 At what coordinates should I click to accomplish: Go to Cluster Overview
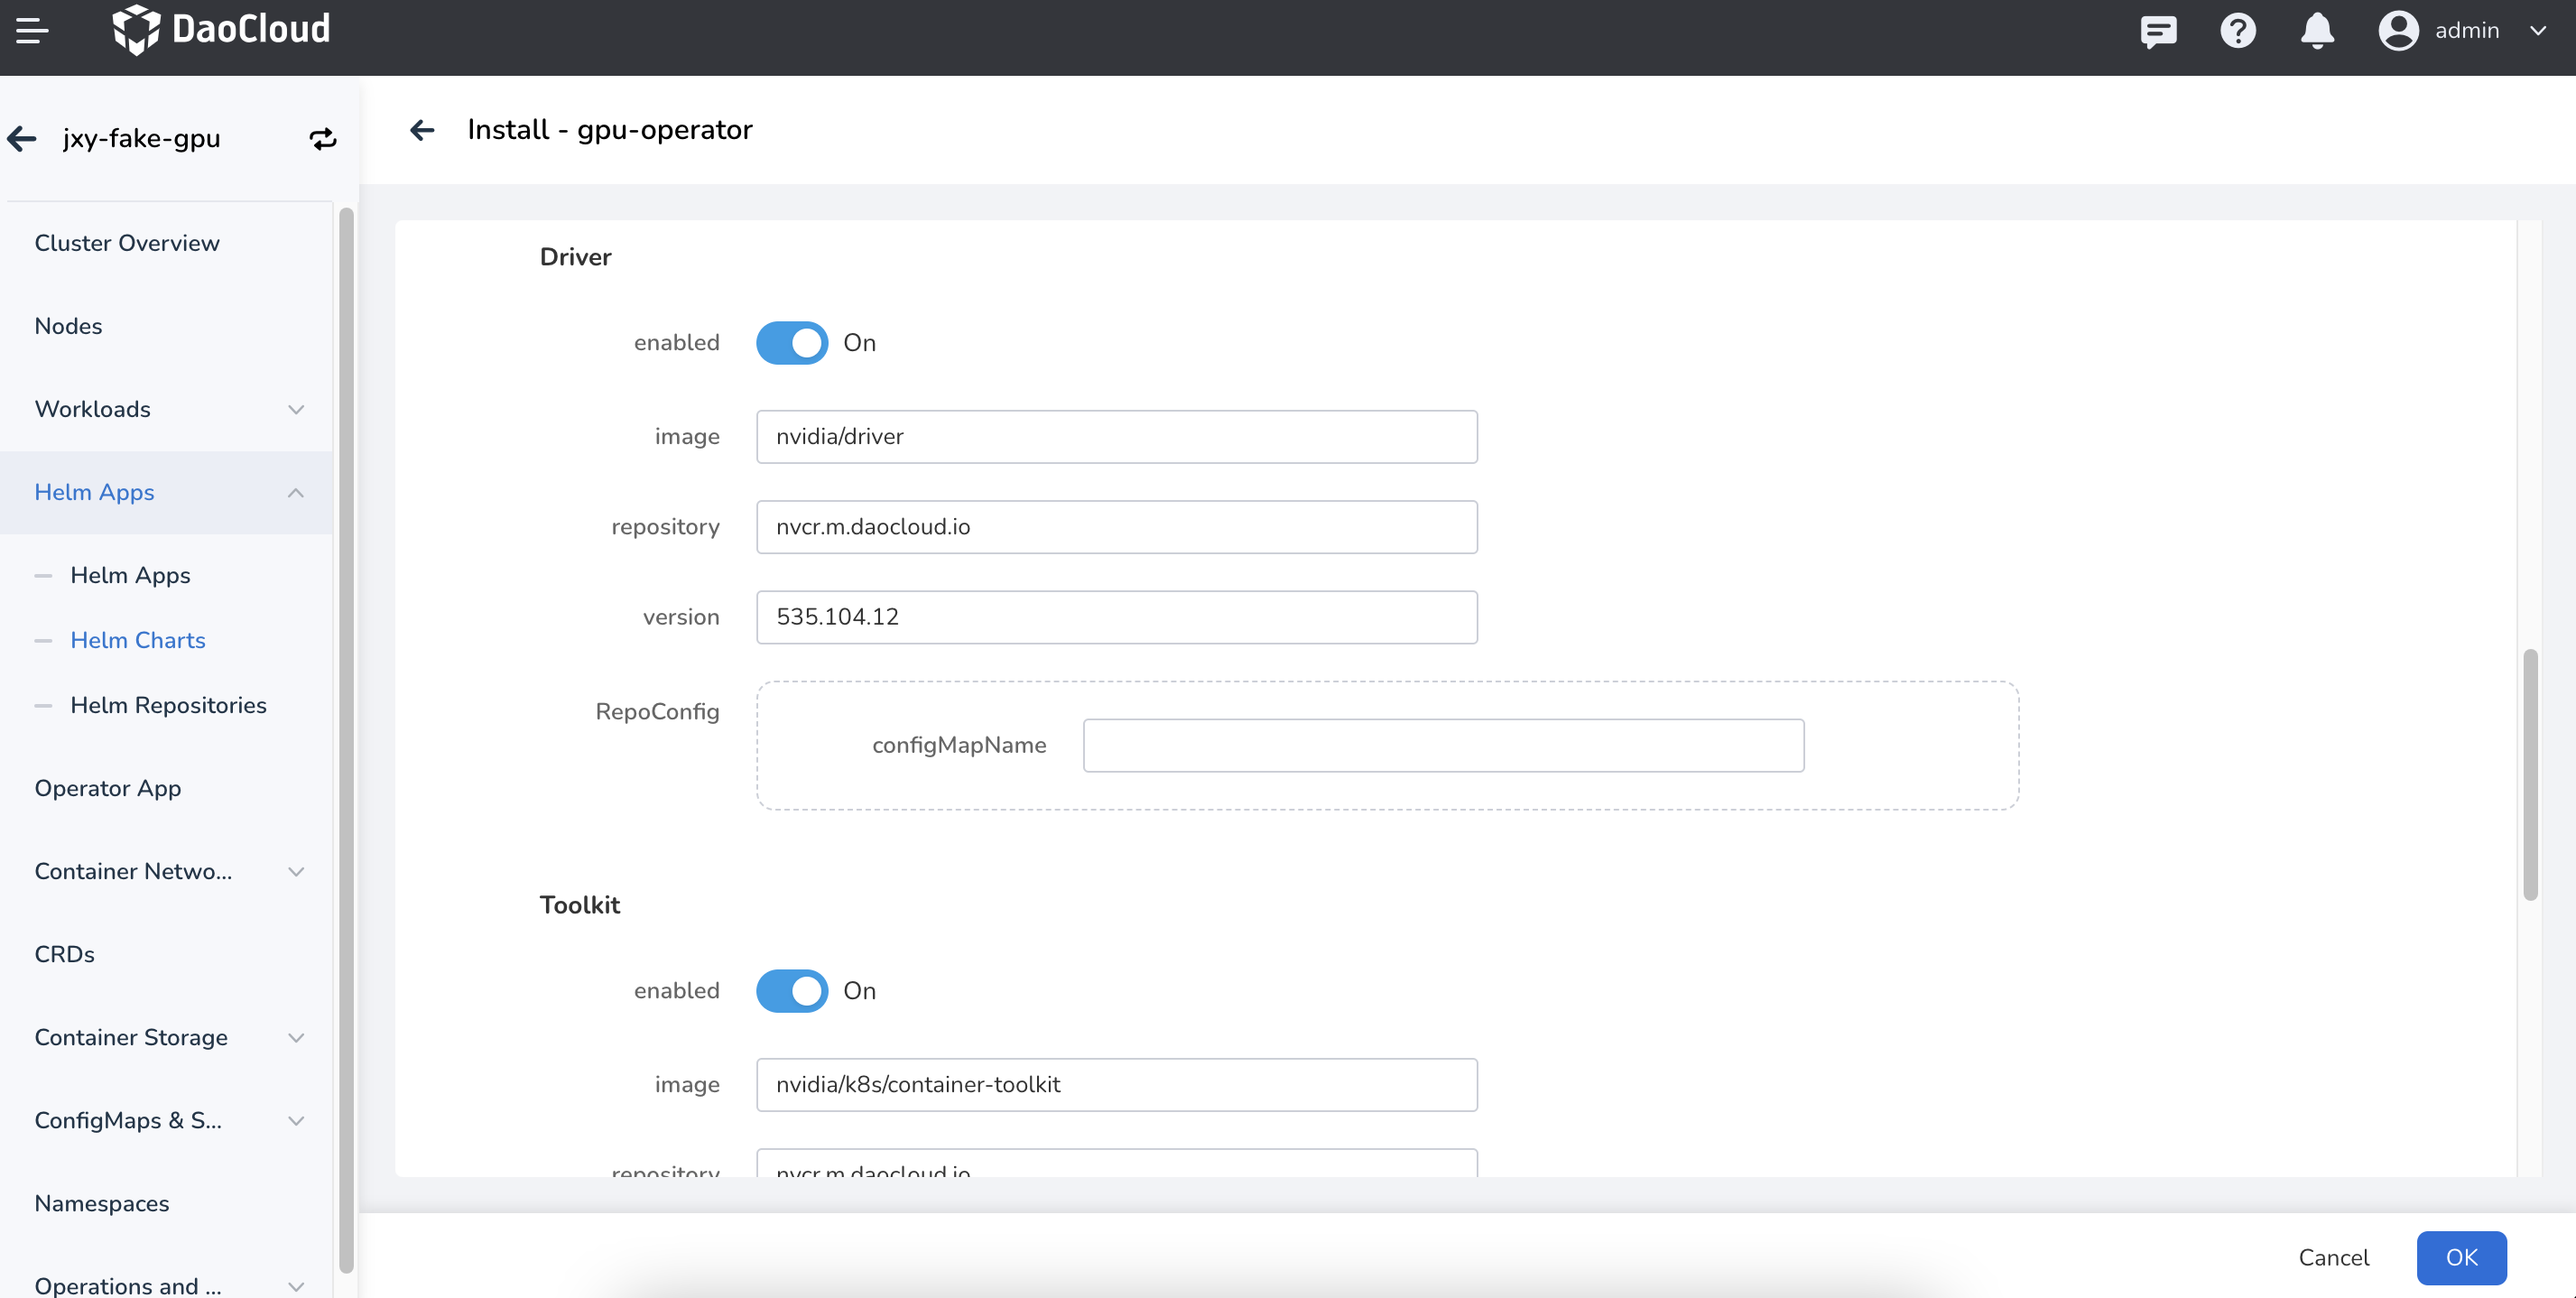127,243
